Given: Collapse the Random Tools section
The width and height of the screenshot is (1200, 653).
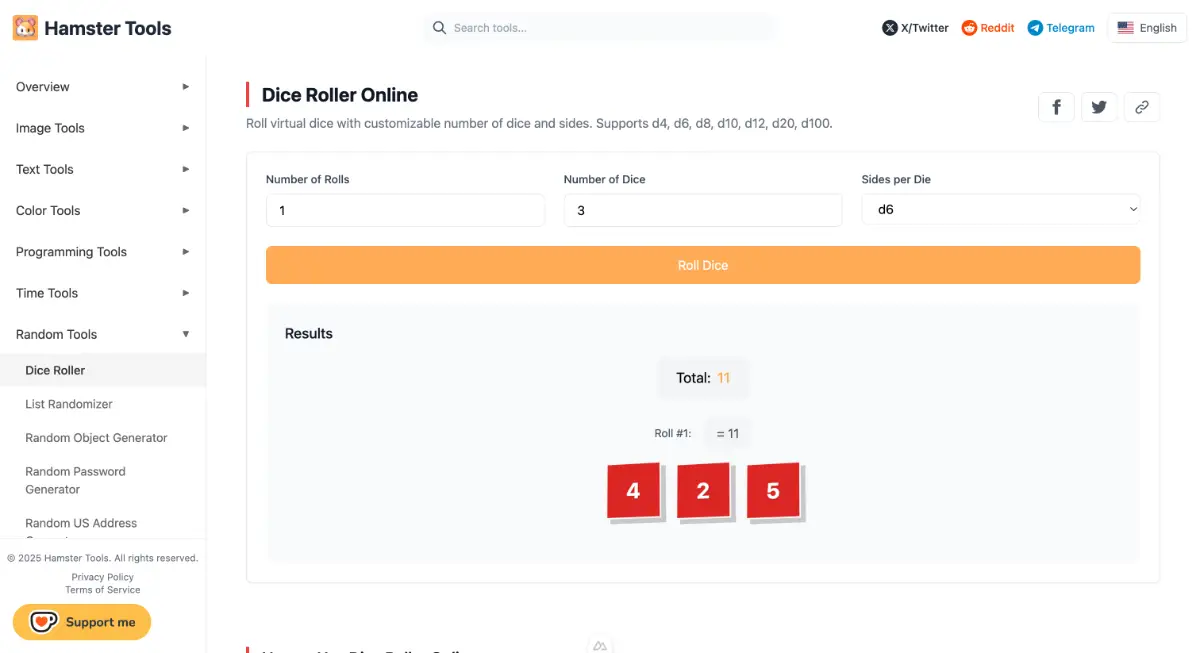Looking at the screenshot, I should pos(102,334).
